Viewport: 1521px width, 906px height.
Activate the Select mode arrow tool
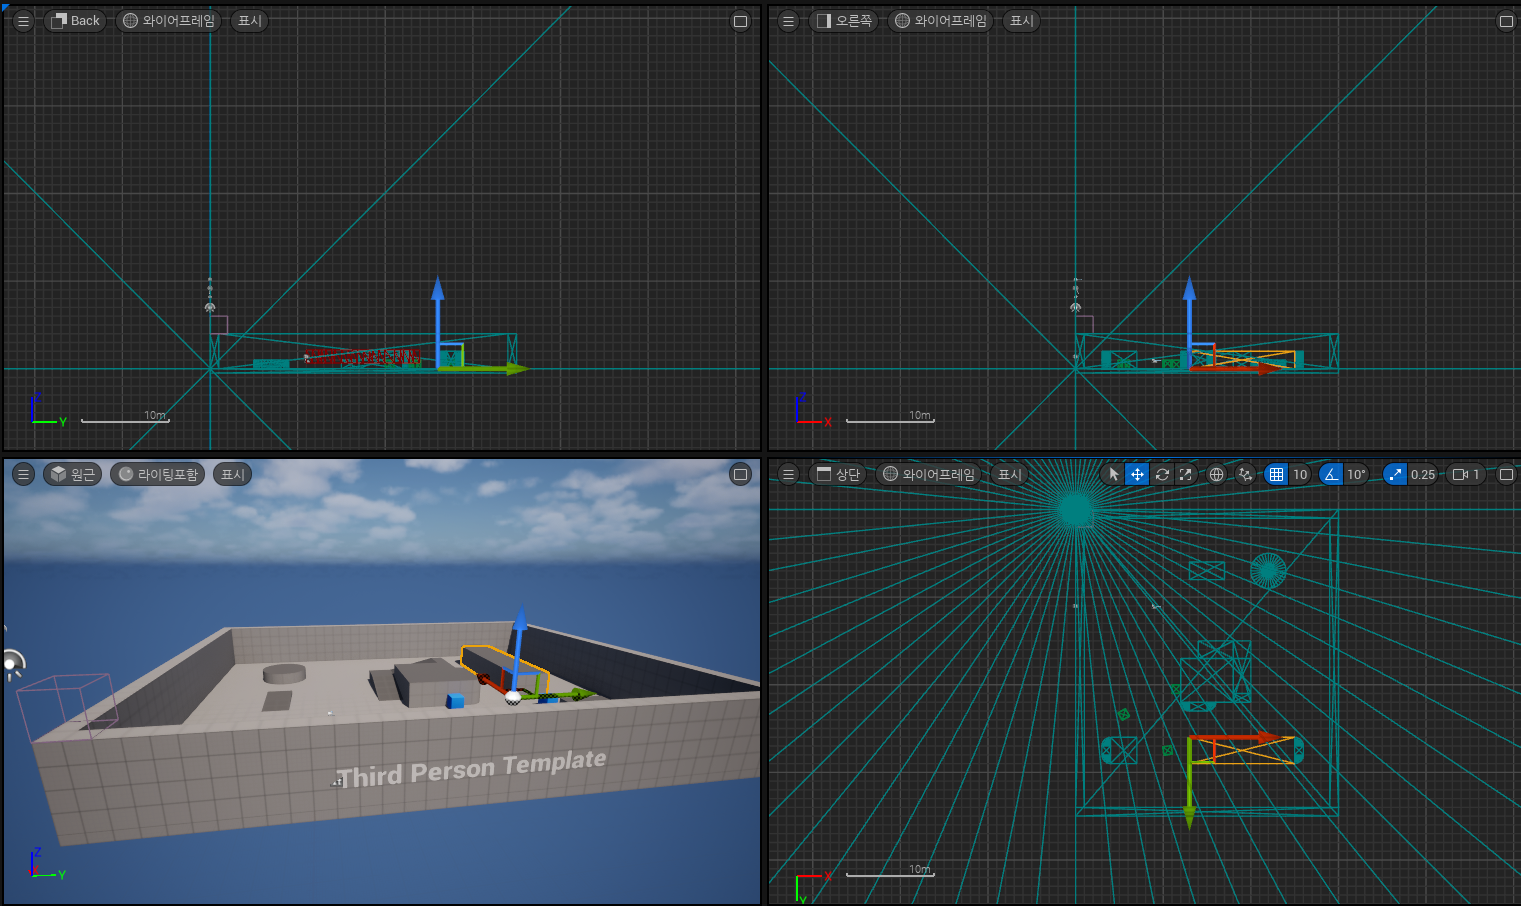(x=1114, y=474)
